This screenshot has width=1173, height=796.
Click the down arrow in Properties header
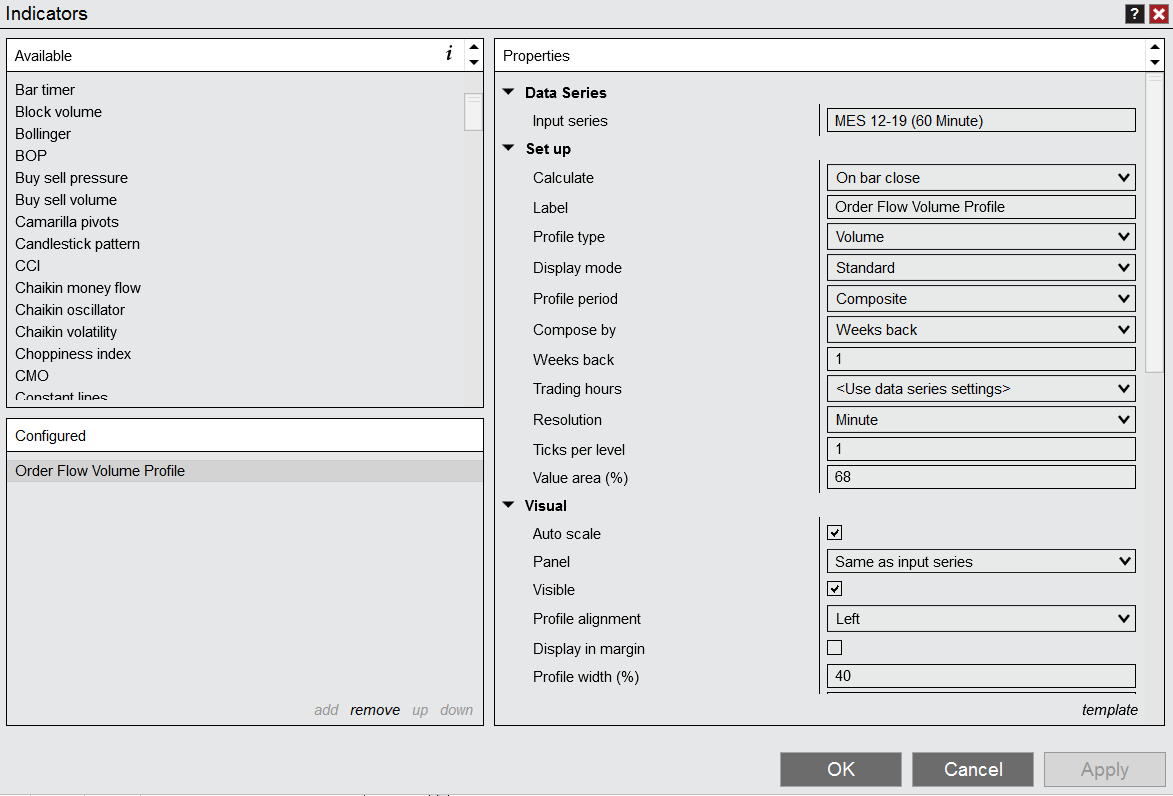click(1155, 62)
